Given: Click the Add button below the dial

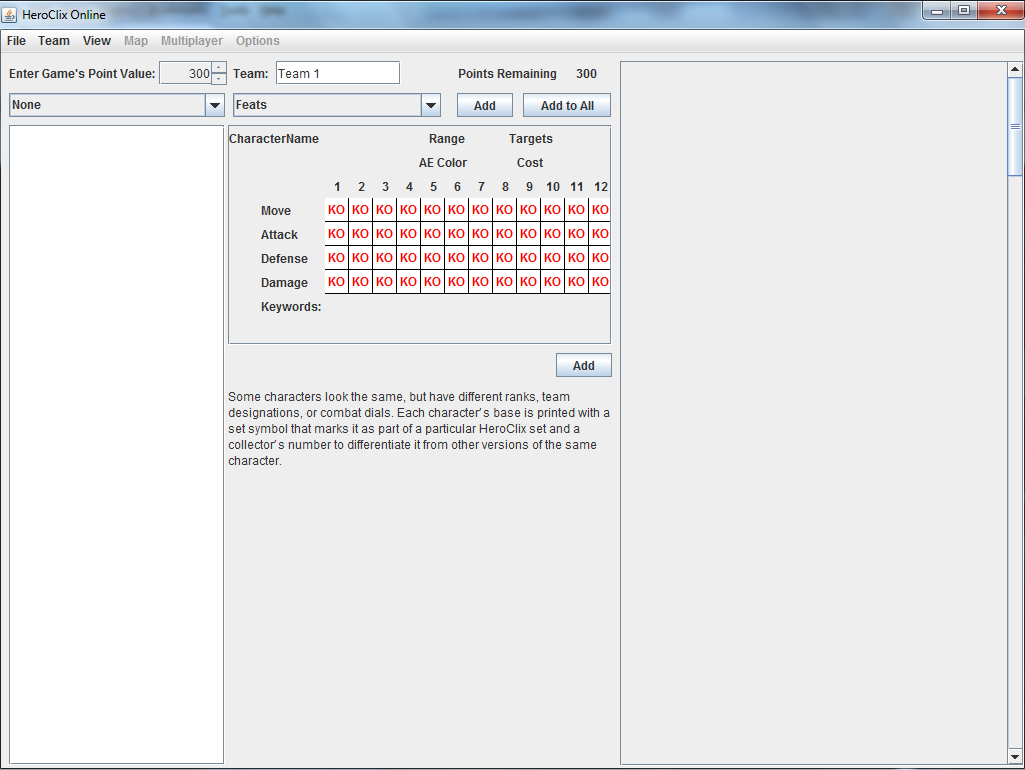Looking at the screenshot, I should click(x=583, y=365).
